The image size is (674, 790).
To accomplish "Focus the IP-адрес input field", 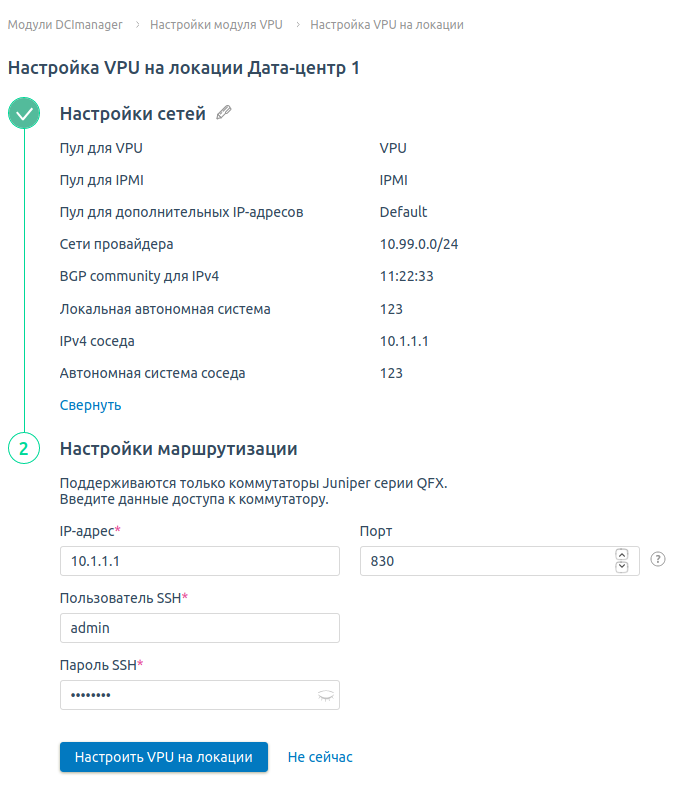I will (199, 561).
